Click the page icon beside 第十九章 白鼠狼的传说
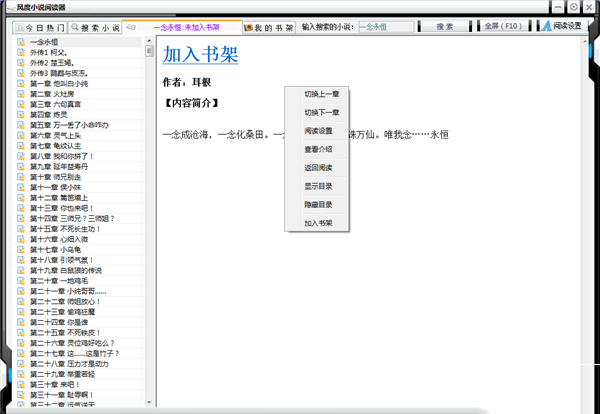 21,270
